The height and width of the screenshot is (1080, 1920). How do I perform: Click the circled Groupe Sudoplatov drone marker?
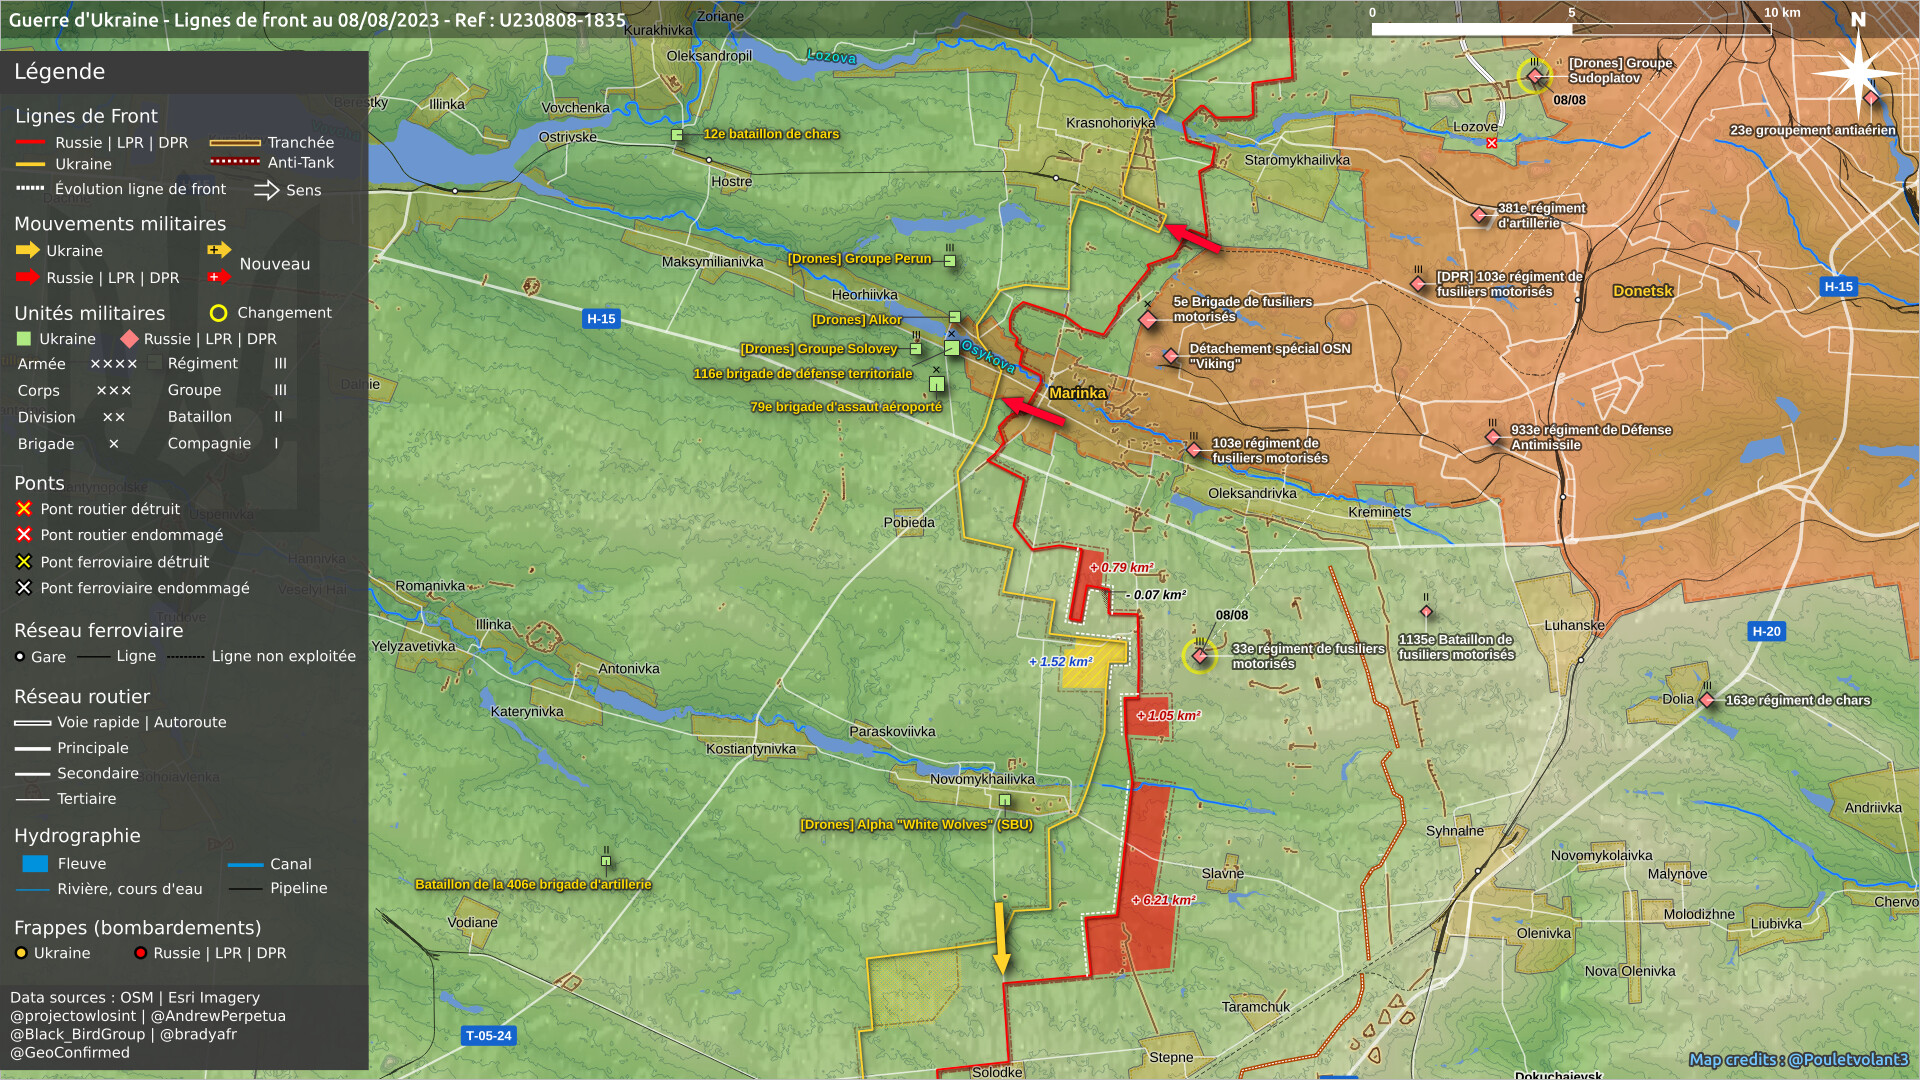pos(1535,76)
